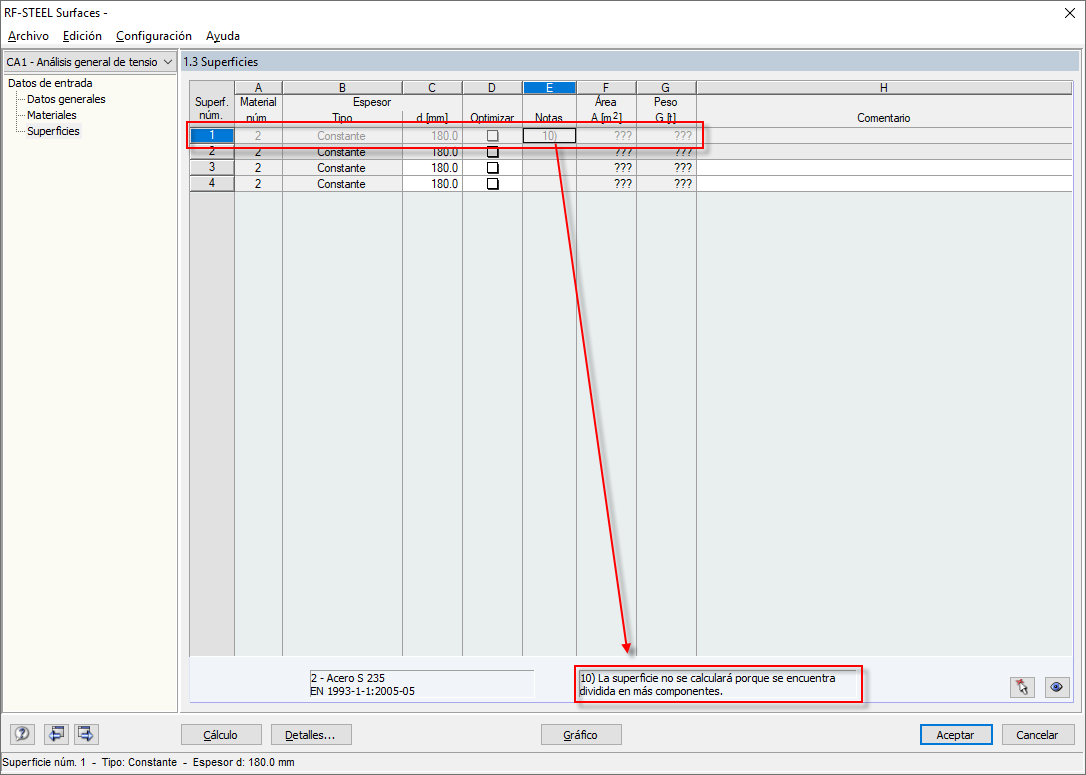The height and width of the screenshot is (775, 1086).
Task: Select row header for surface 2
Action: point(212,152)
